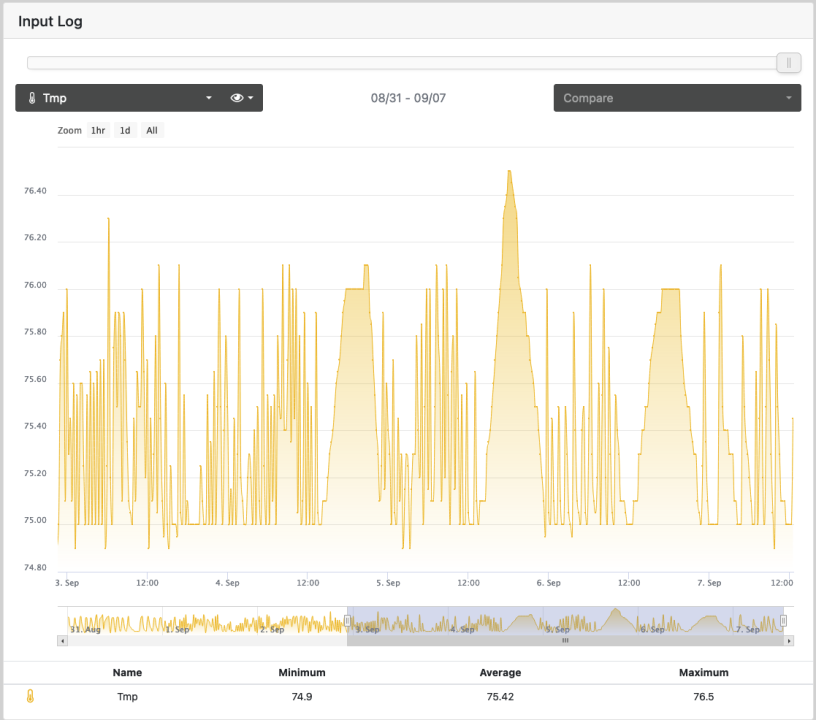Click the 76.40 y-axis label

[x=35, y=191]
